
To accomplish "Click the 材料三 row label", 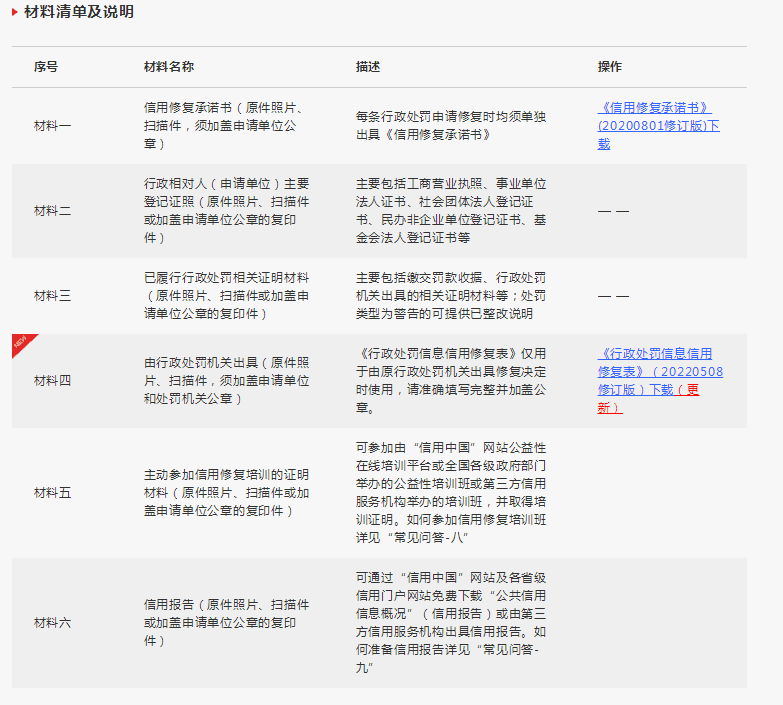I will tap(53, 296).
